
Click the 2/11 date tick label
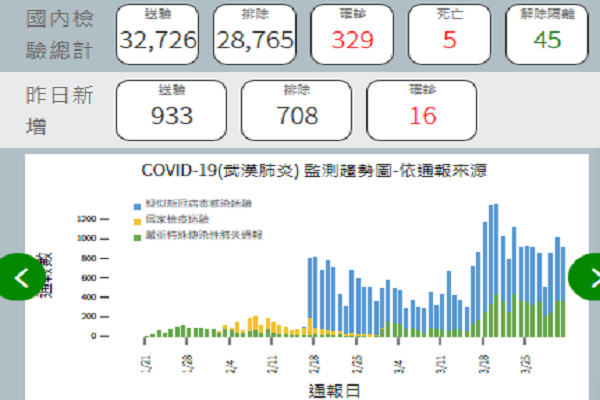tap(272, 364)
